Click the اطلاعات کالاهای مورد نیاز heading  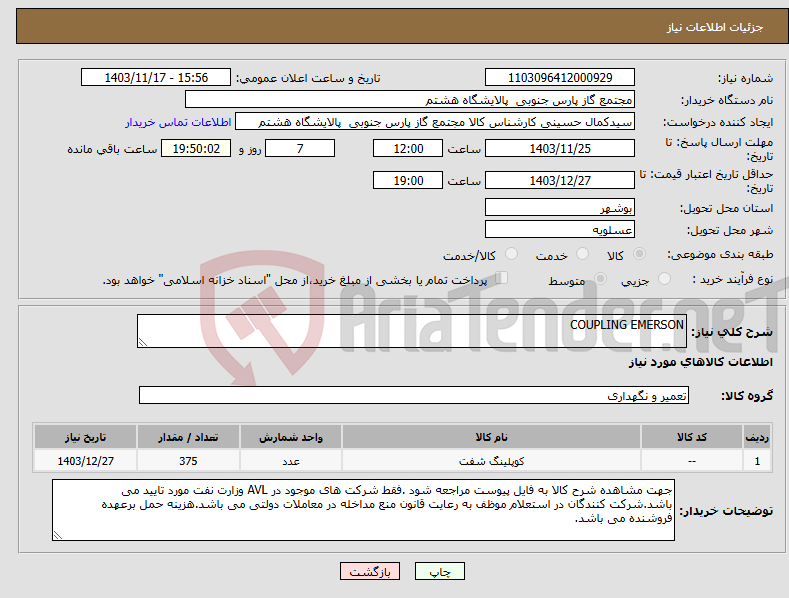point(701,362)
